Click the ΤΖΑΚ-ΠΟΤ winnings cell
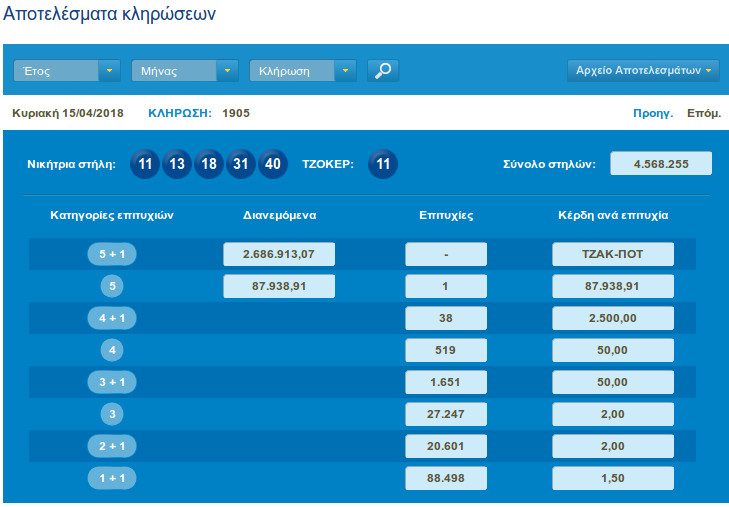The width and height of the screenshot is (729, 507). click(x=612, y=254)
